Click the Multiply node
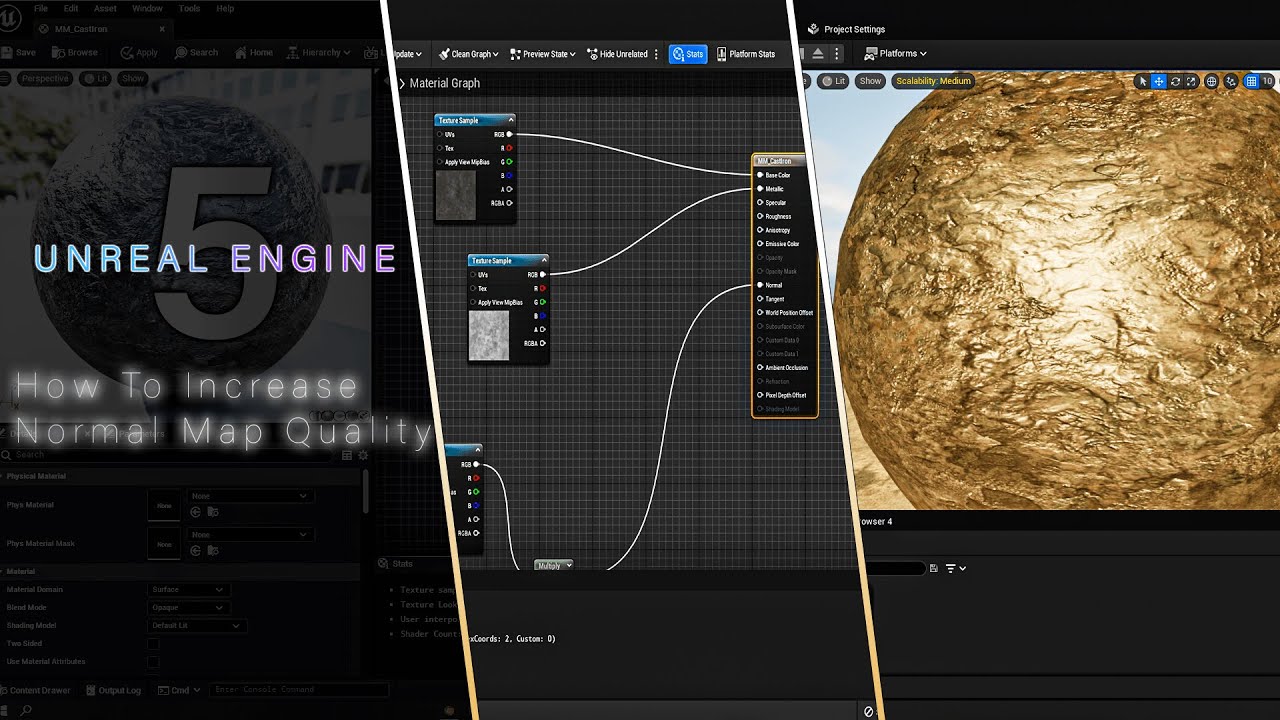 coord(554,565)
